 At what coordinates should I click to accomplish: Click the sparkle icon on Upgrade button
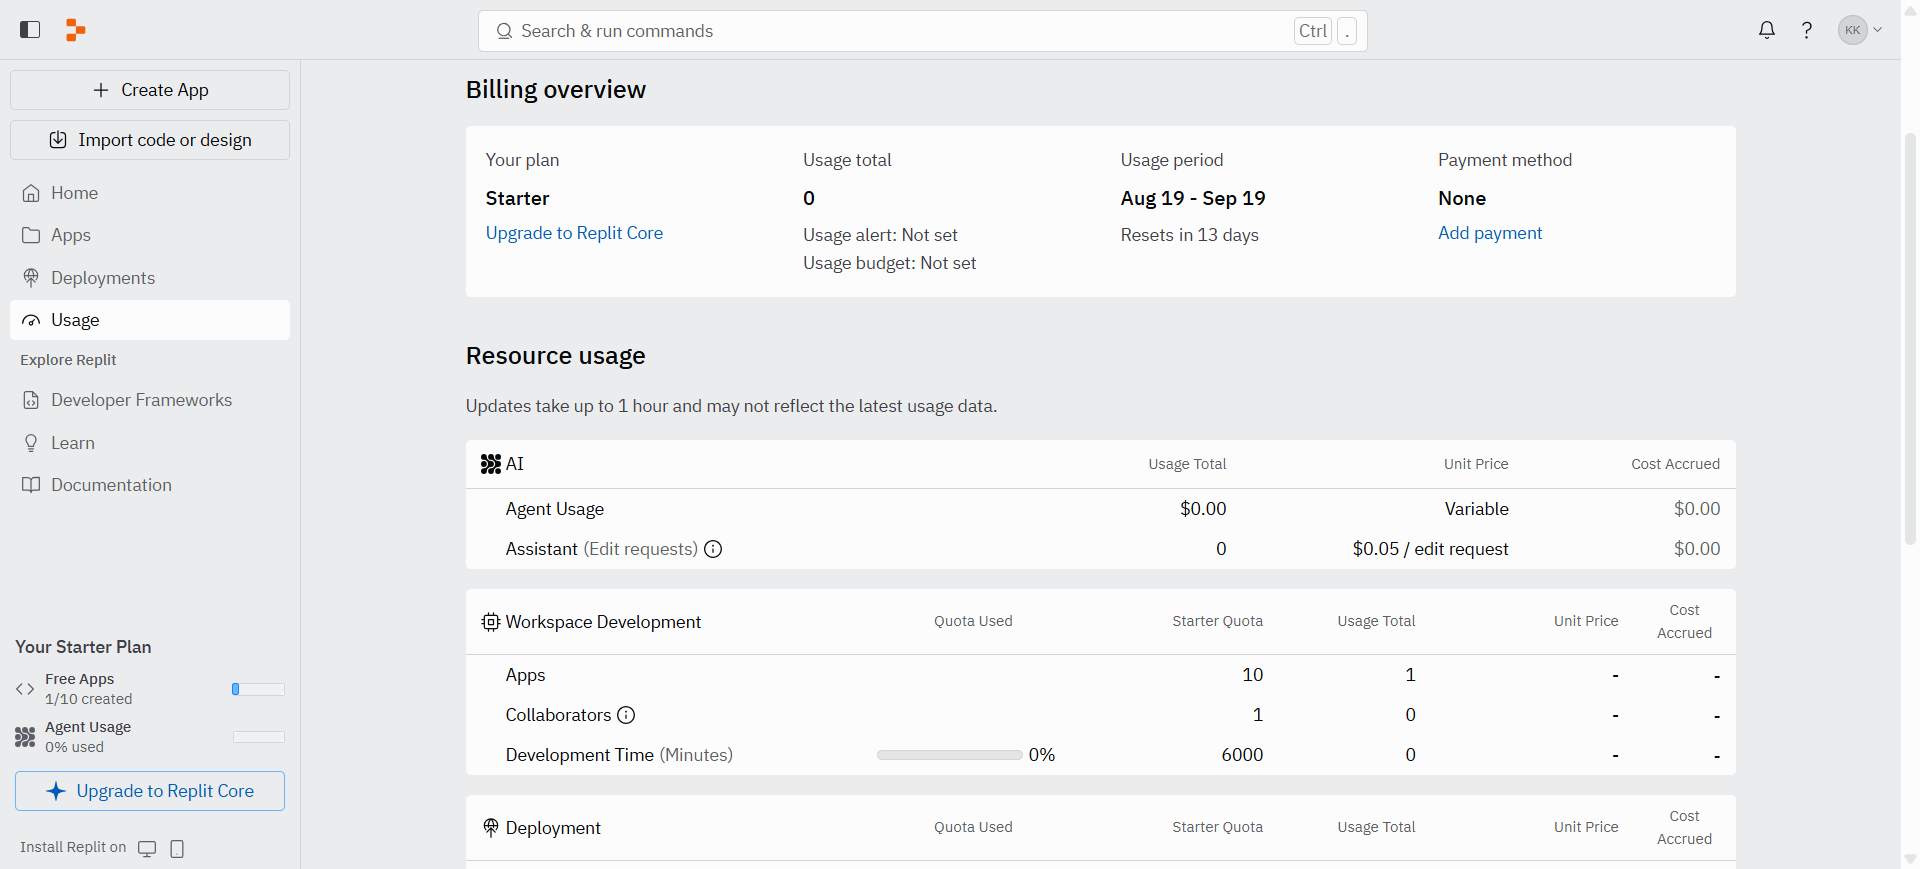(56, 791)
